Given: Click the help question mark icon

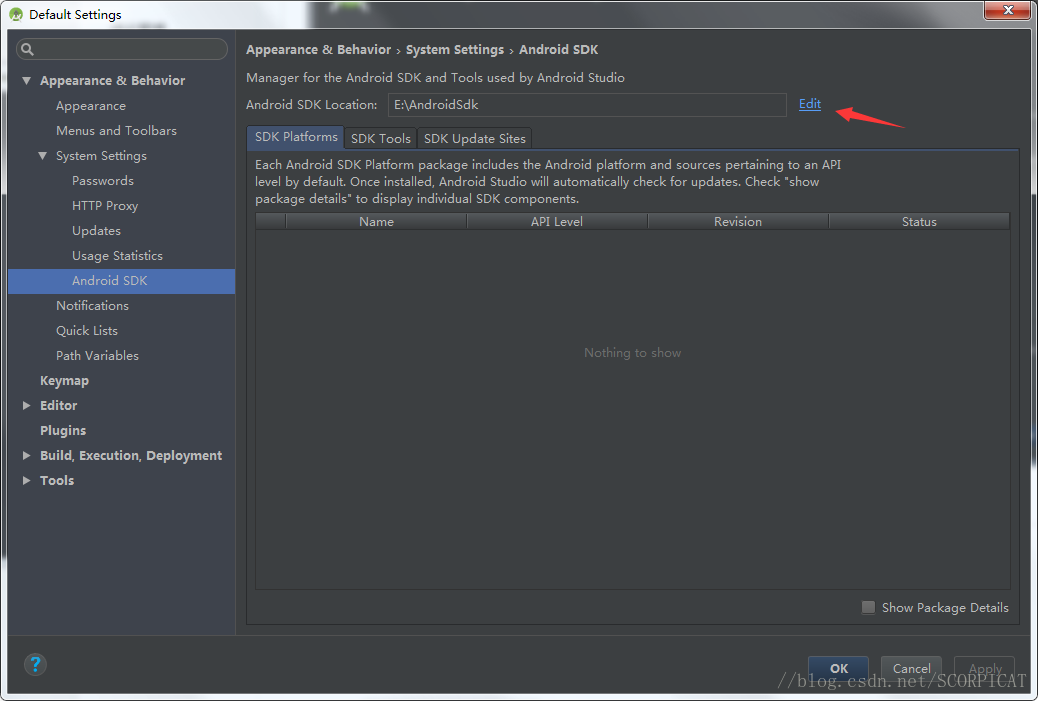Looking at the screenshot, I should pyautogui.click(x=35, y=664).
